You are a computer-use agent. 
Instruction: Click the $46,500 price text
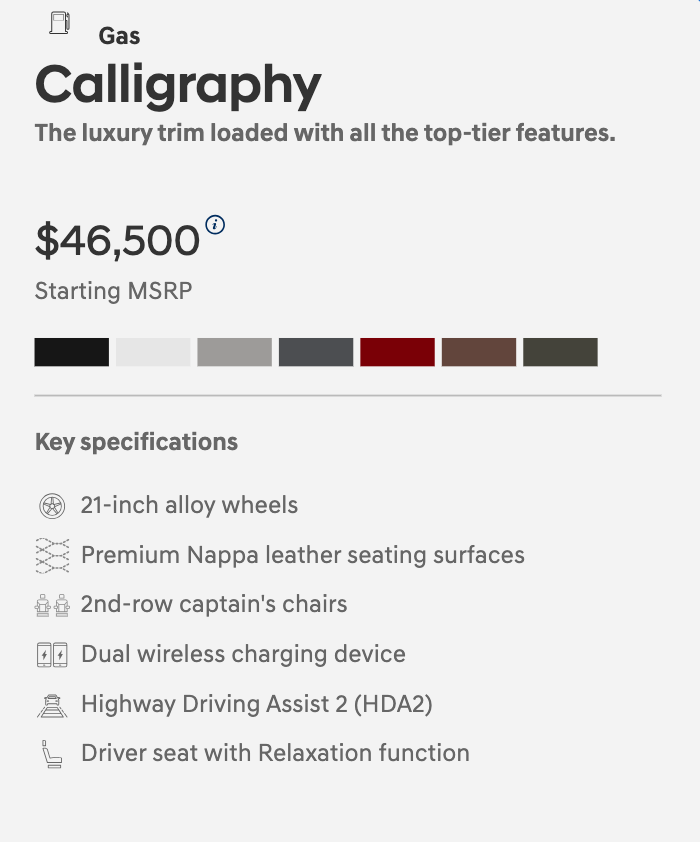point(117,241)
